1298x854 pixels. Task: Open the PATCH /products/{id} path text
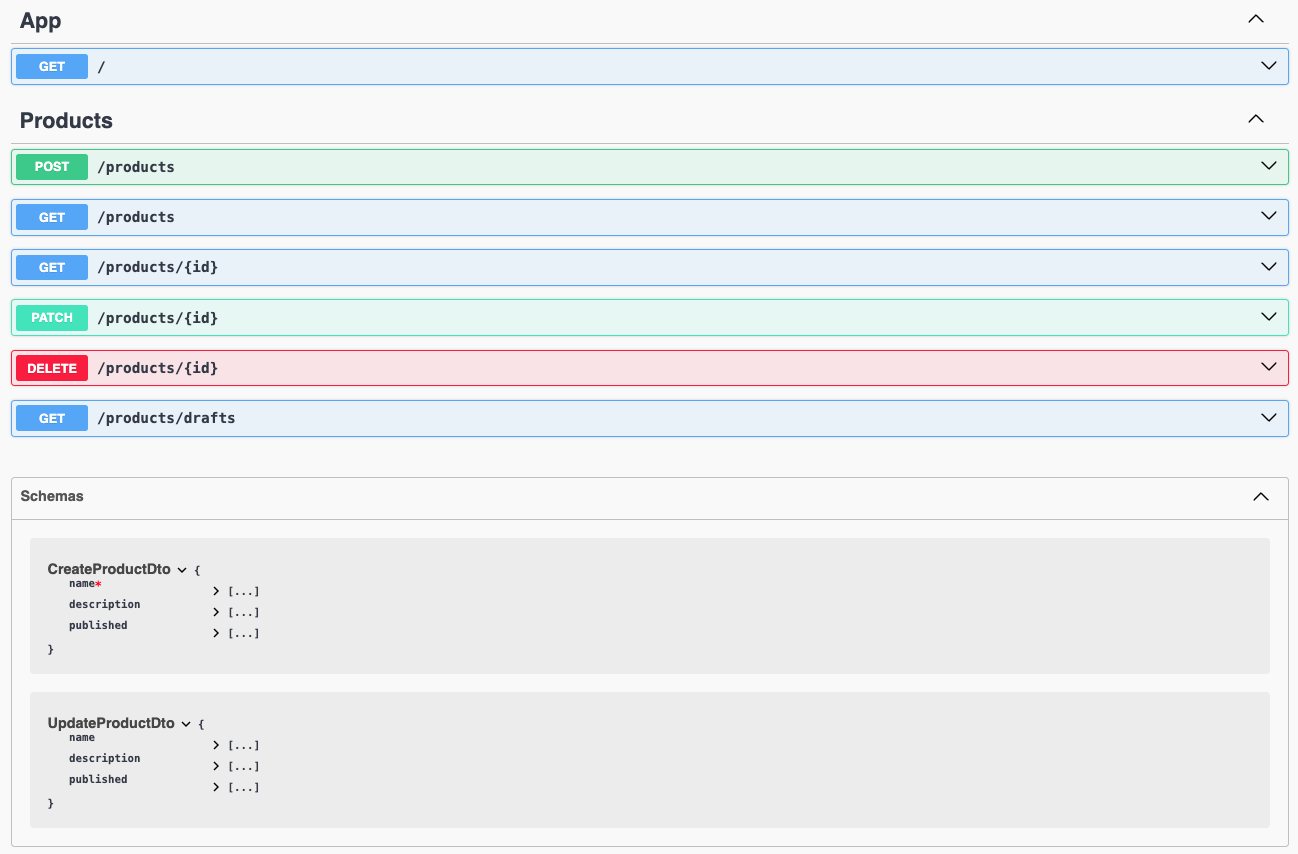click(x=157, y=318)
